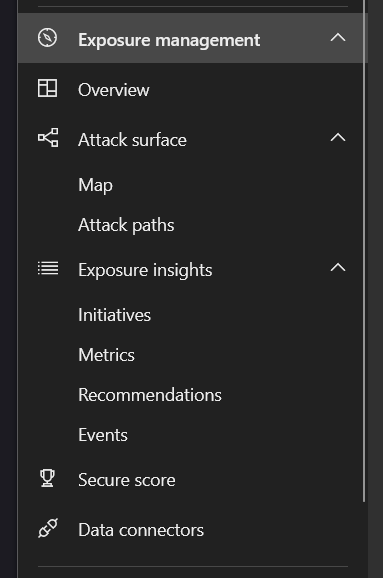Open the Events item
Viewport: 383px width, 578px height.
coord(103,435)
